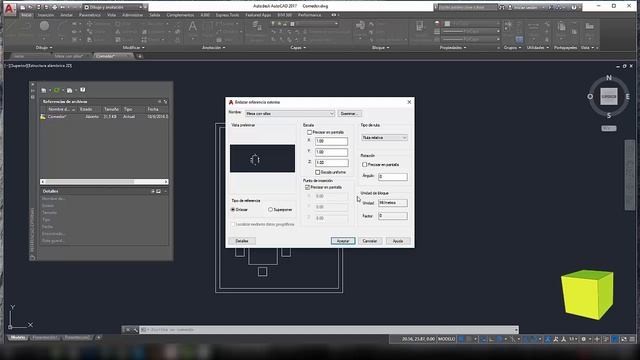Click the customize status bar icon
Screen dimensions: 640x360
(x=632, y=339)
